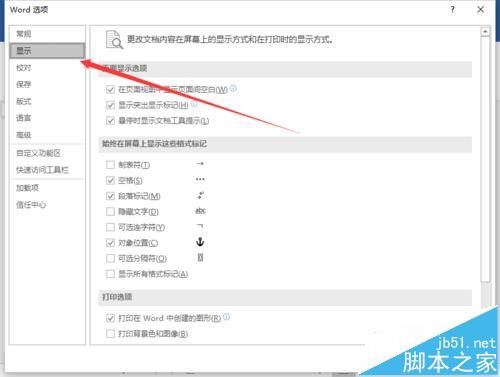Click the hidden text abc symbol icon

(200, 211)
